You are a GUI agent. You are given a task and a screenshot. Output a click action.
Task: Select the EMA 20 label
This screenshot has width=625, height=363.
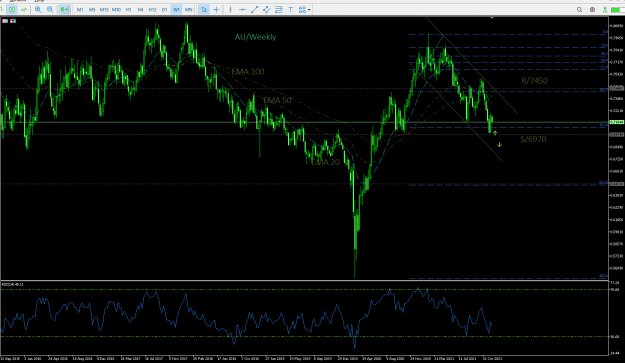(x=325, y=162)
